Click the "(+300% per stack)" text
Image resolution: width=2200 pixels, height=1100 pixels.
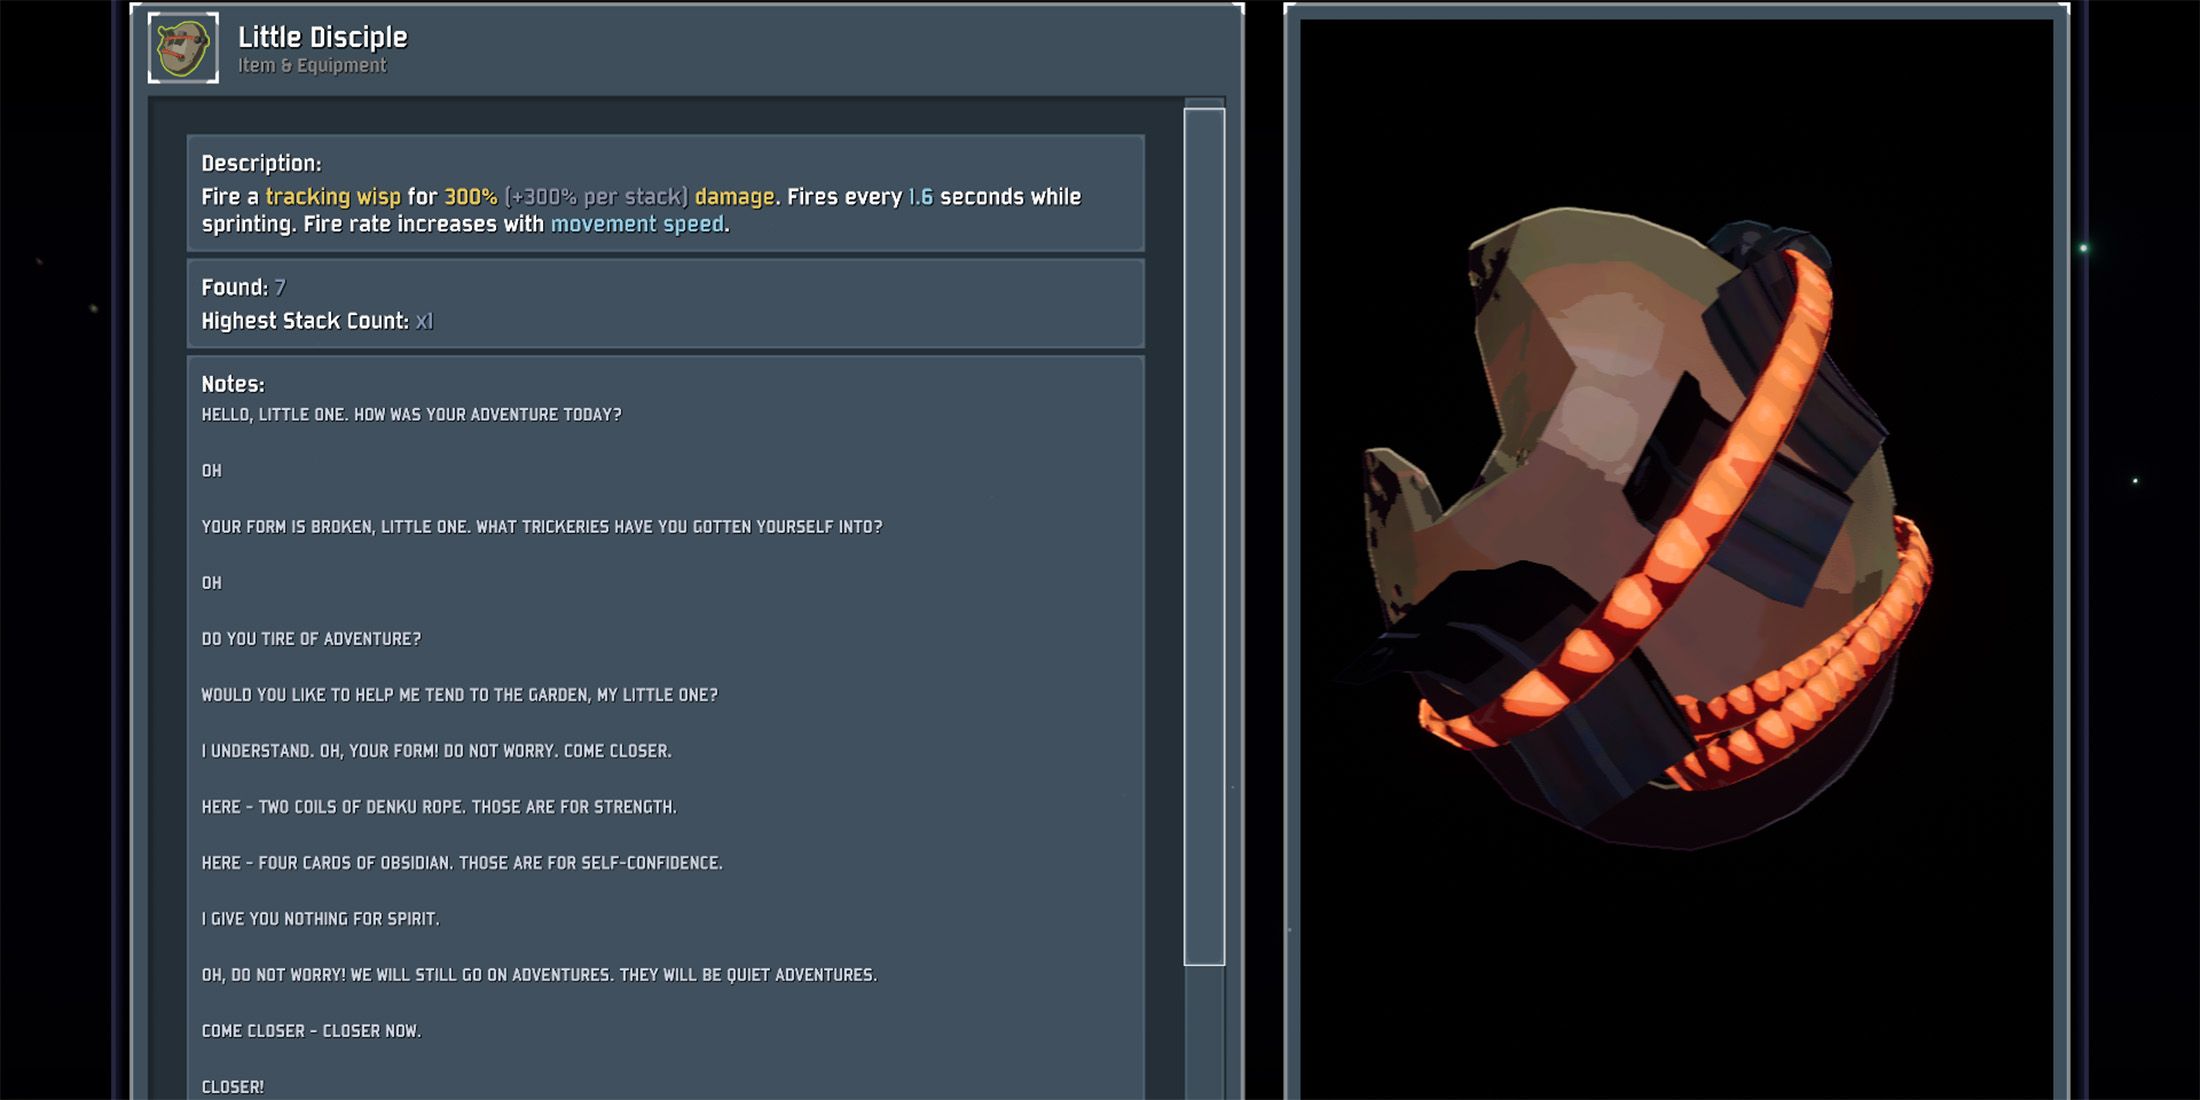[x=596, y=197]
